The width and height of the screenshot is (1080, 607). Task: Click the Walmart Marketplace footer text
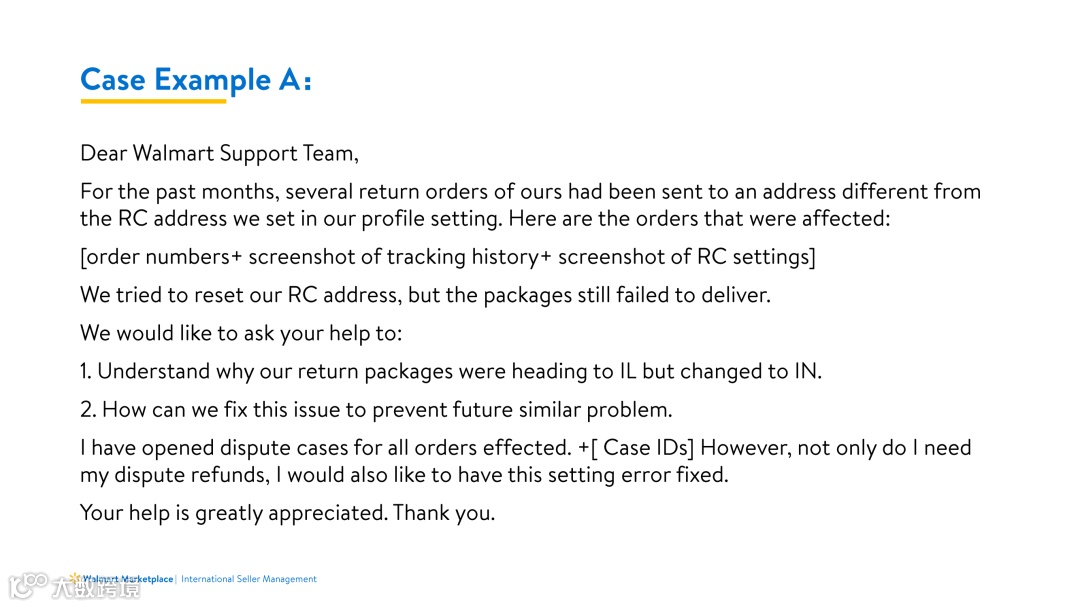tap(127, 579)
